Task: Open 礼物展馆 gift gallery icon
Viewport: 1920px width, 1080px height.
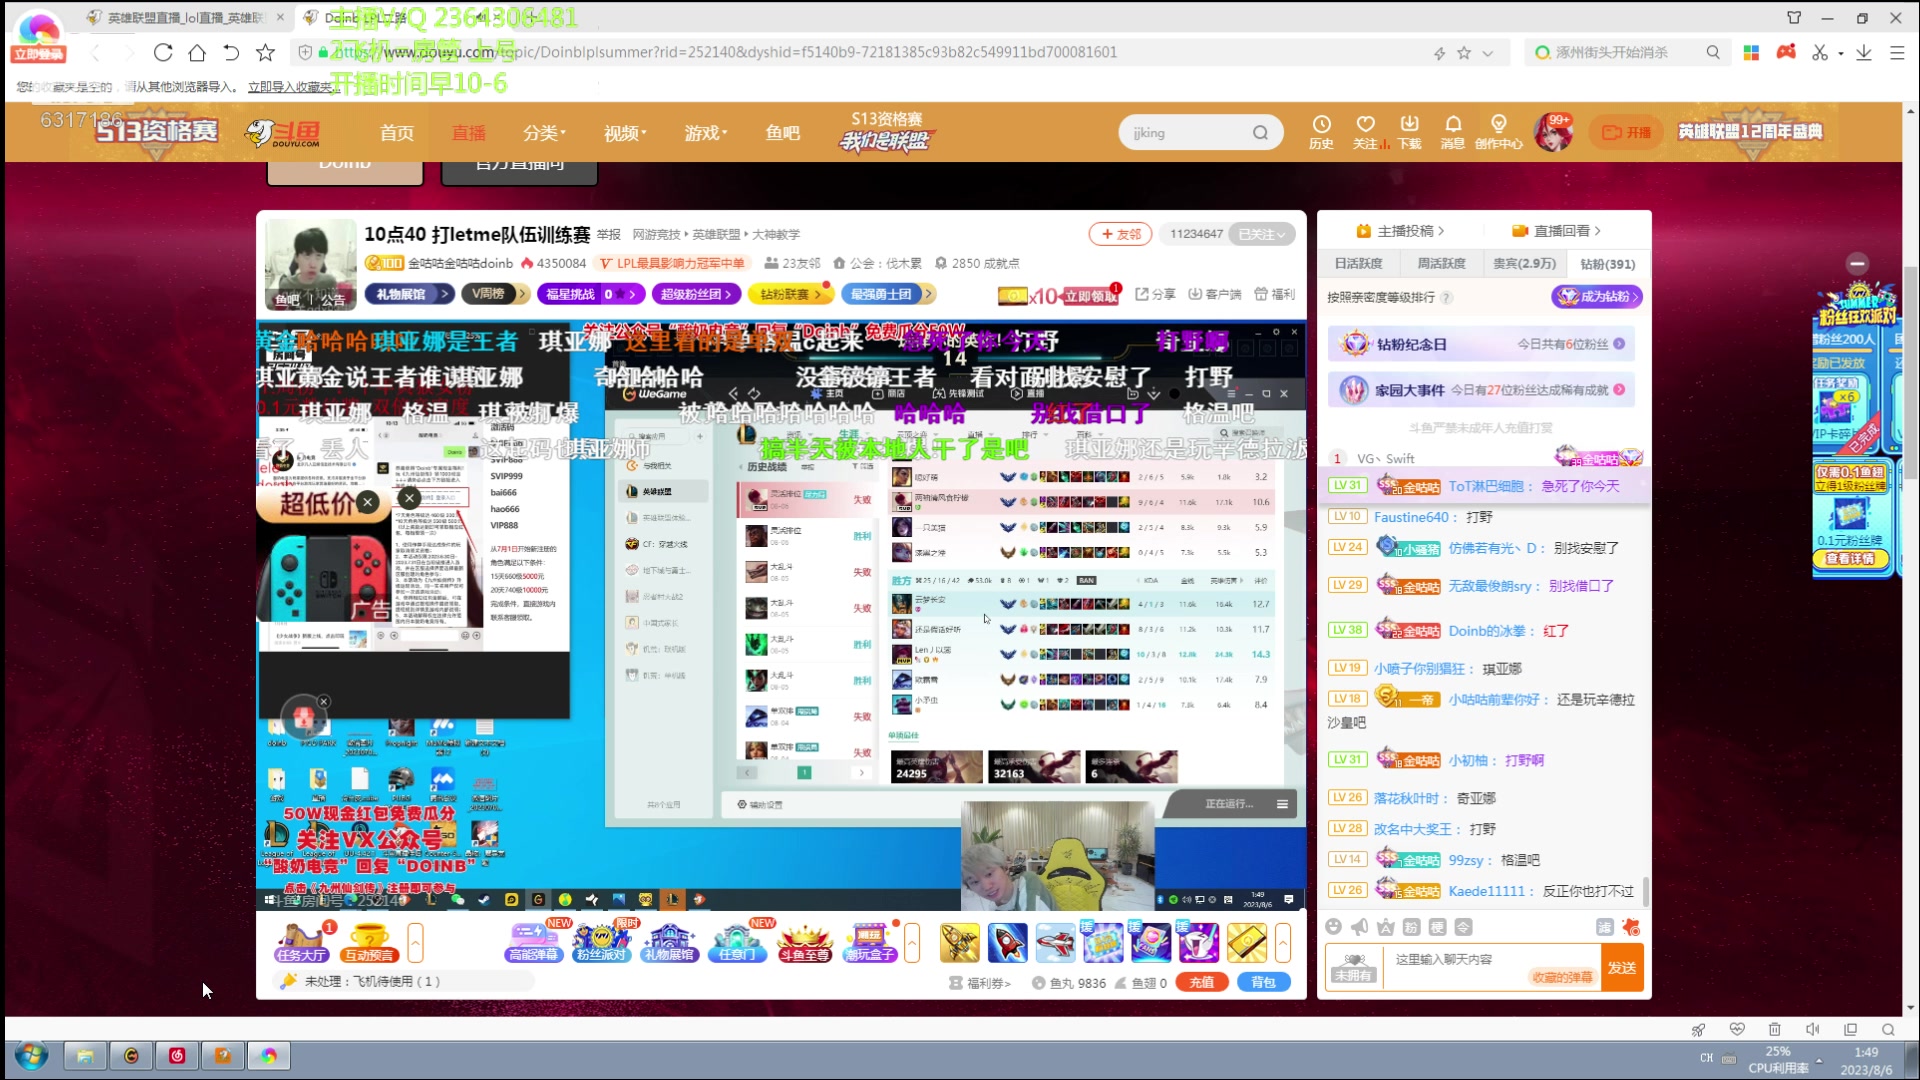Action: [669, 942]
